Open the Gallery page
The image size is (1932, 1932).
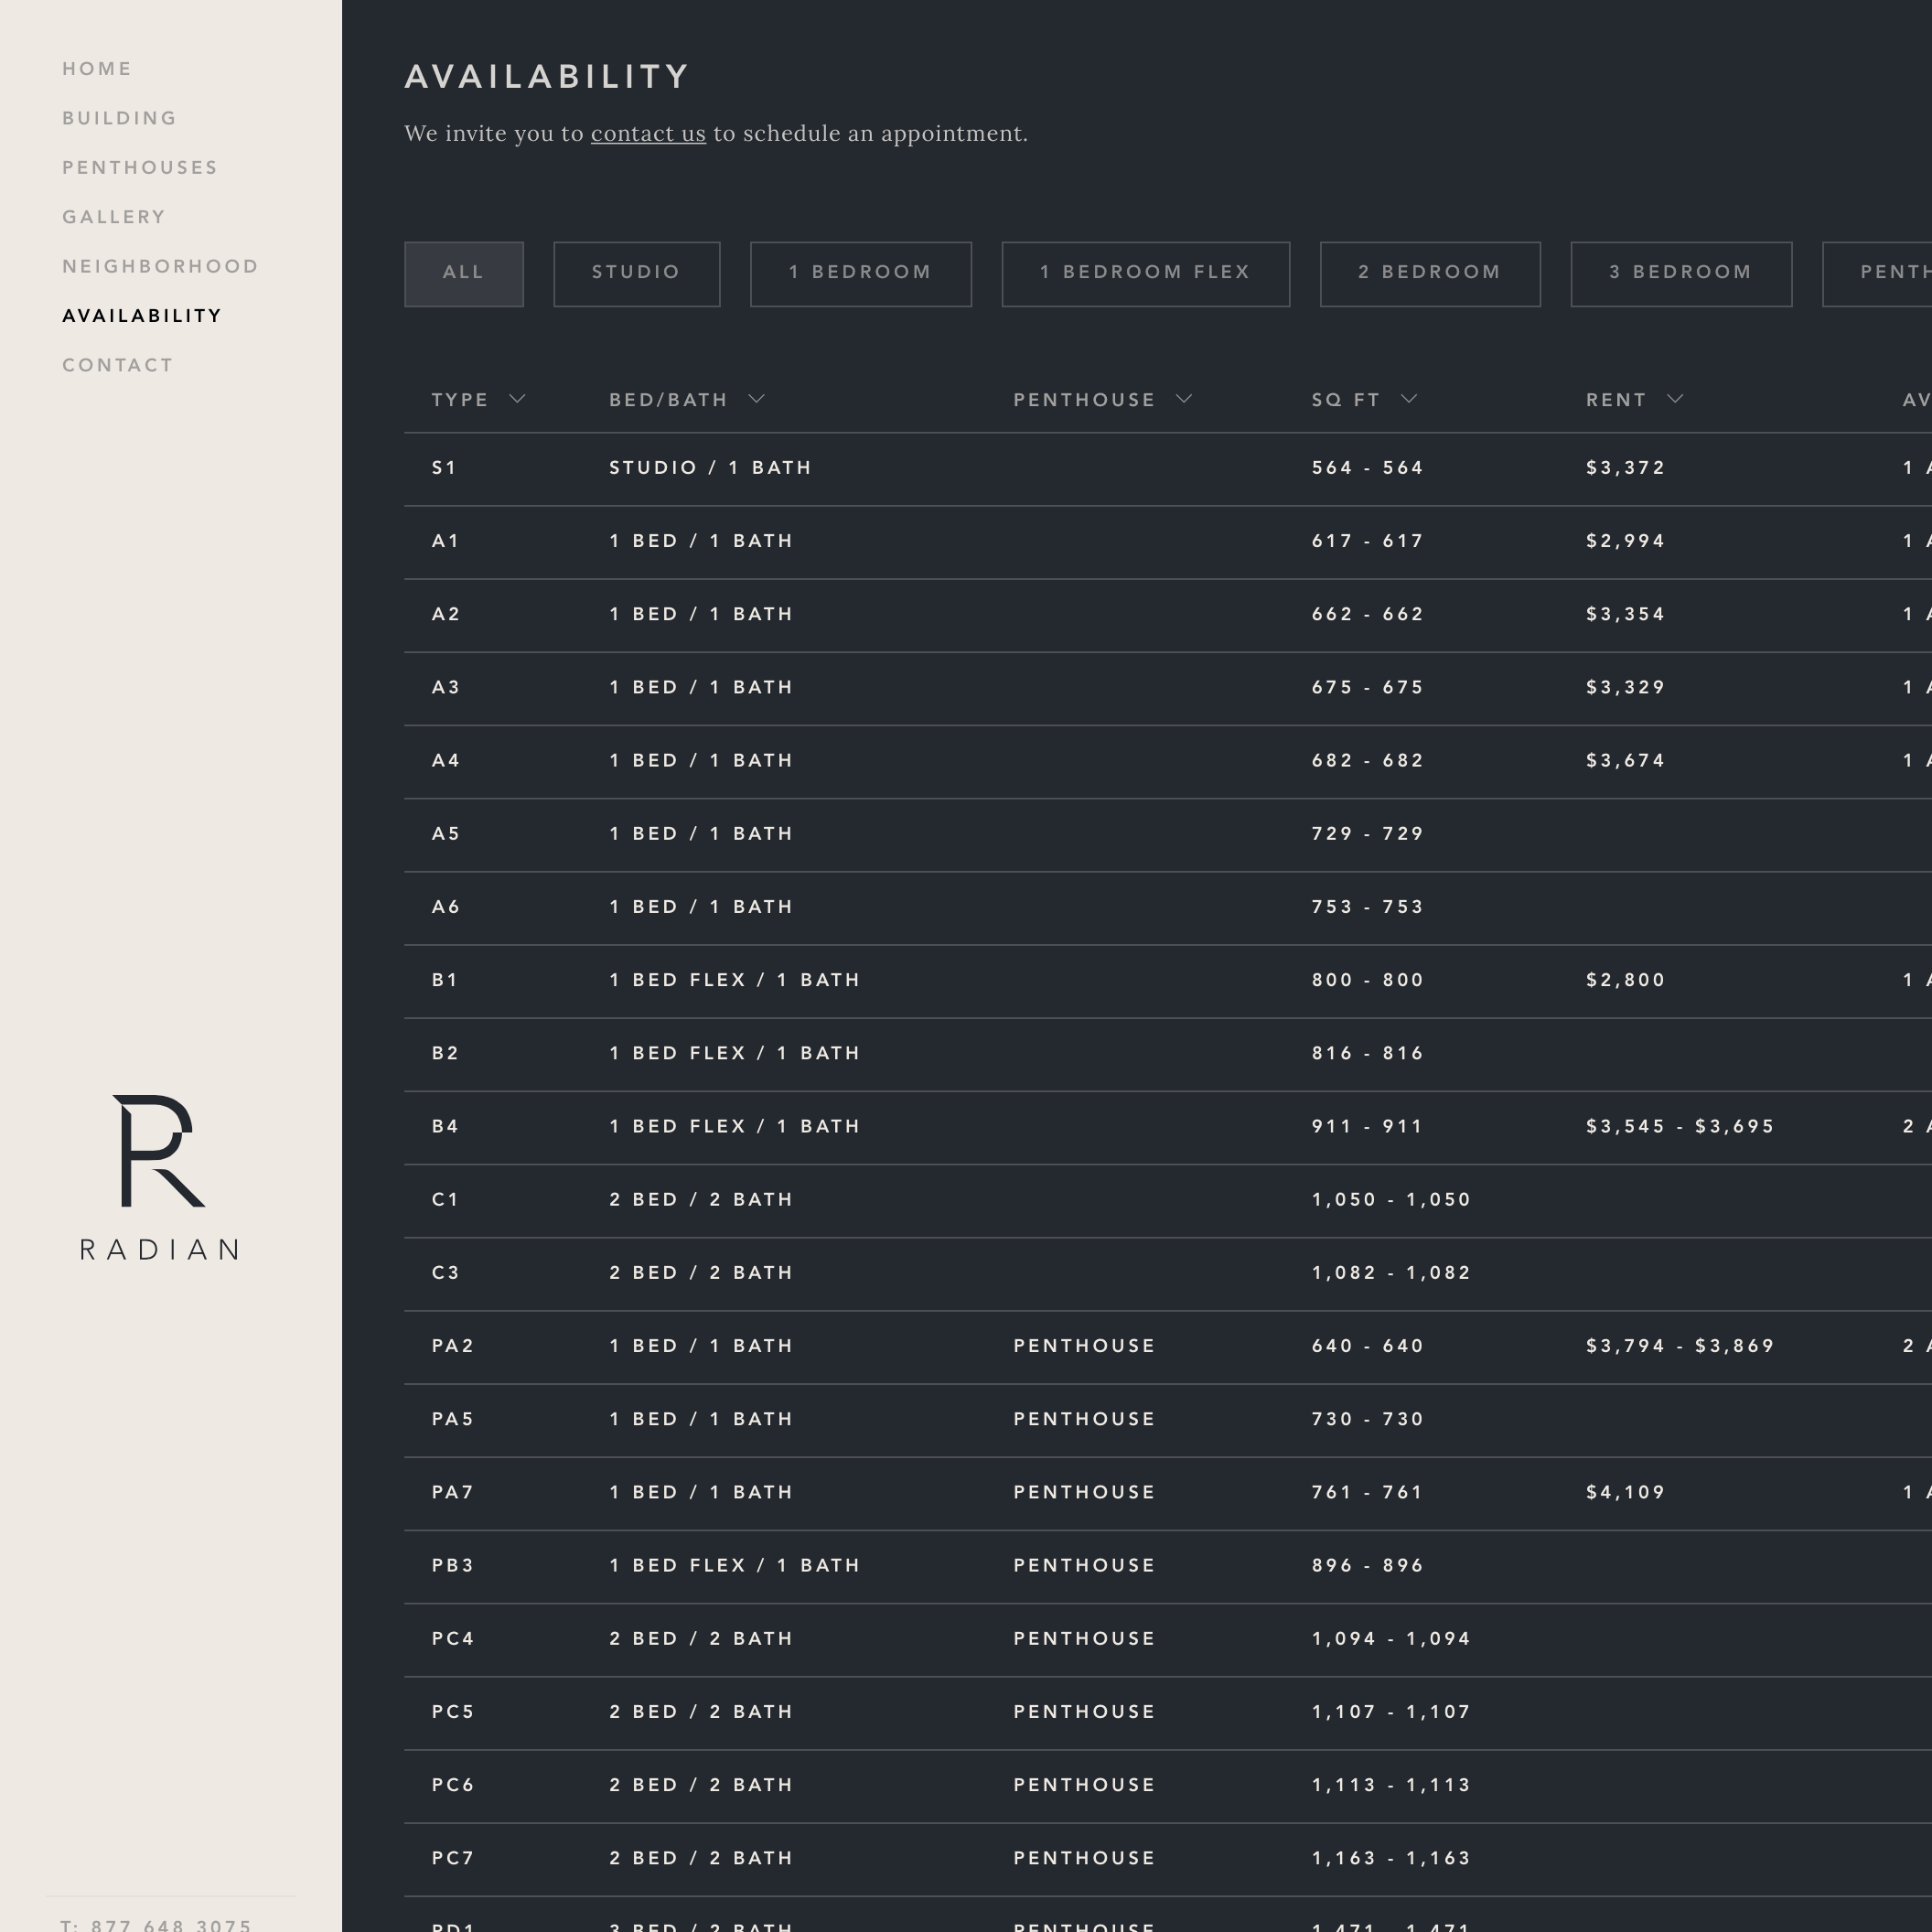point(114,217)
